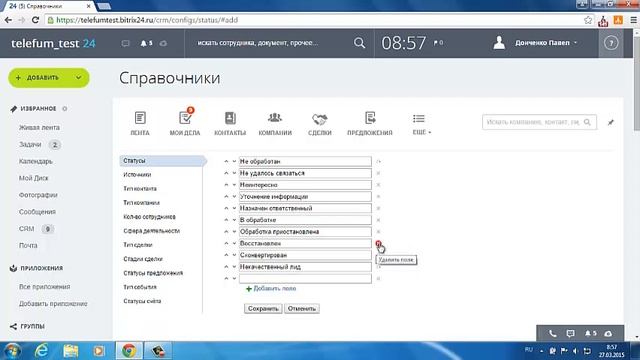640x360 pixels.
Task: Click the CRM company/contact search box
Action: (539, 122)
